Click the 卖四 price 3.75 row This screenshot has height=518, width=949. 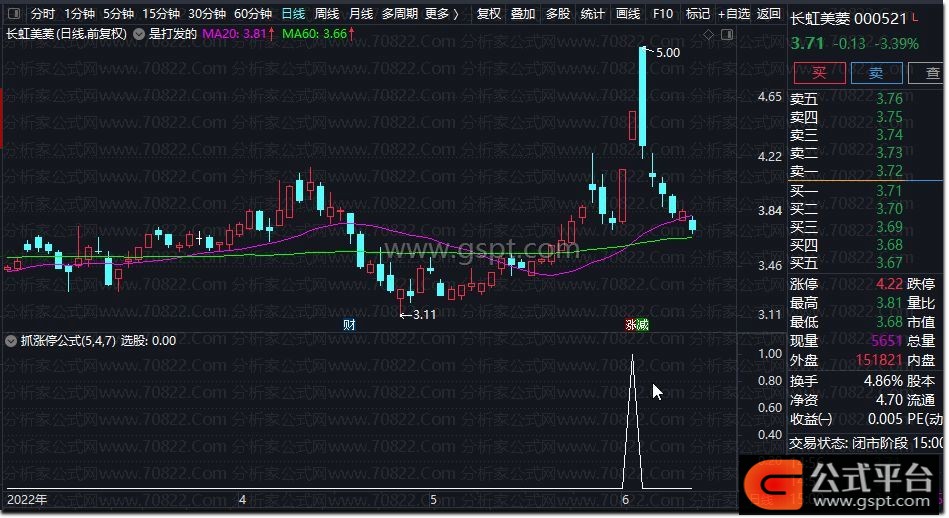[847, 117]
